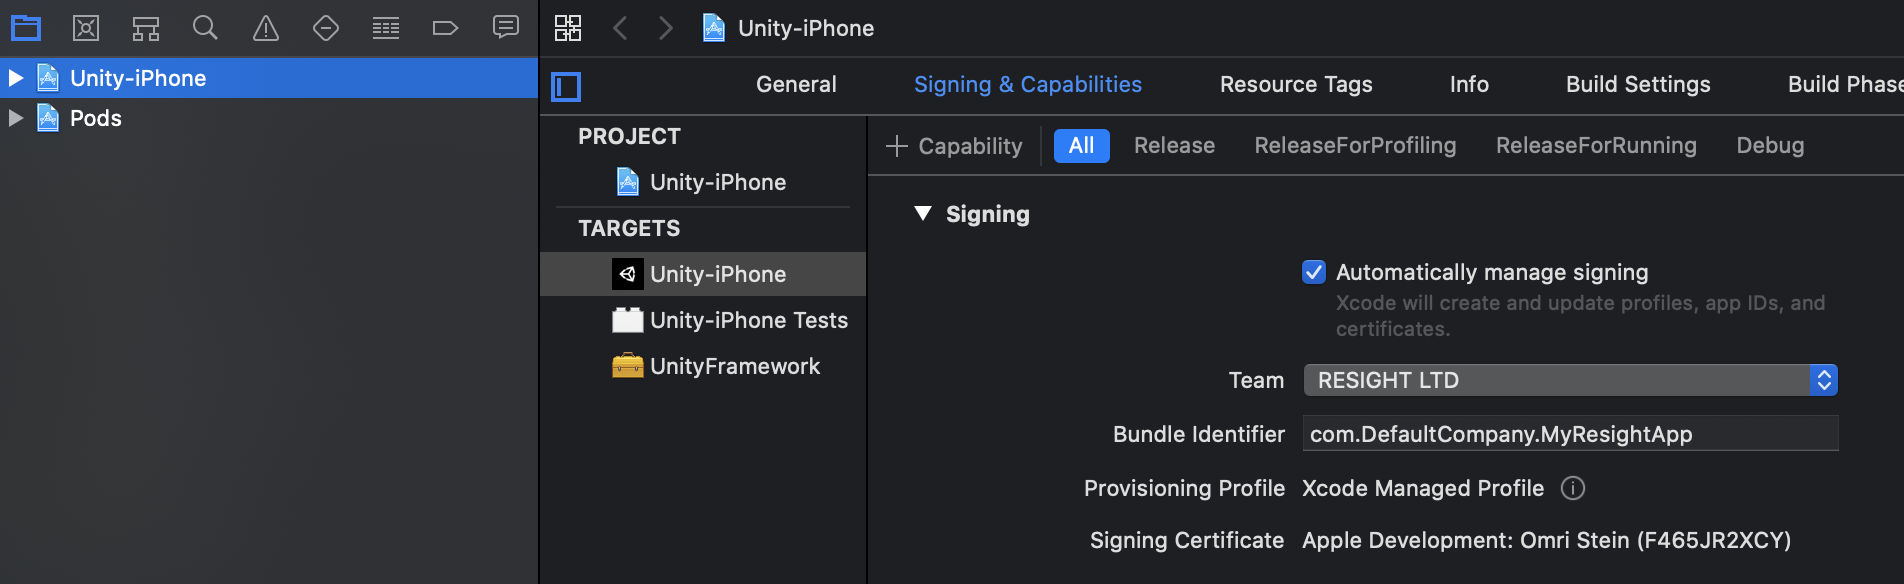
Task: Open the Resource Tags tab
Action: click(1296, 85)
